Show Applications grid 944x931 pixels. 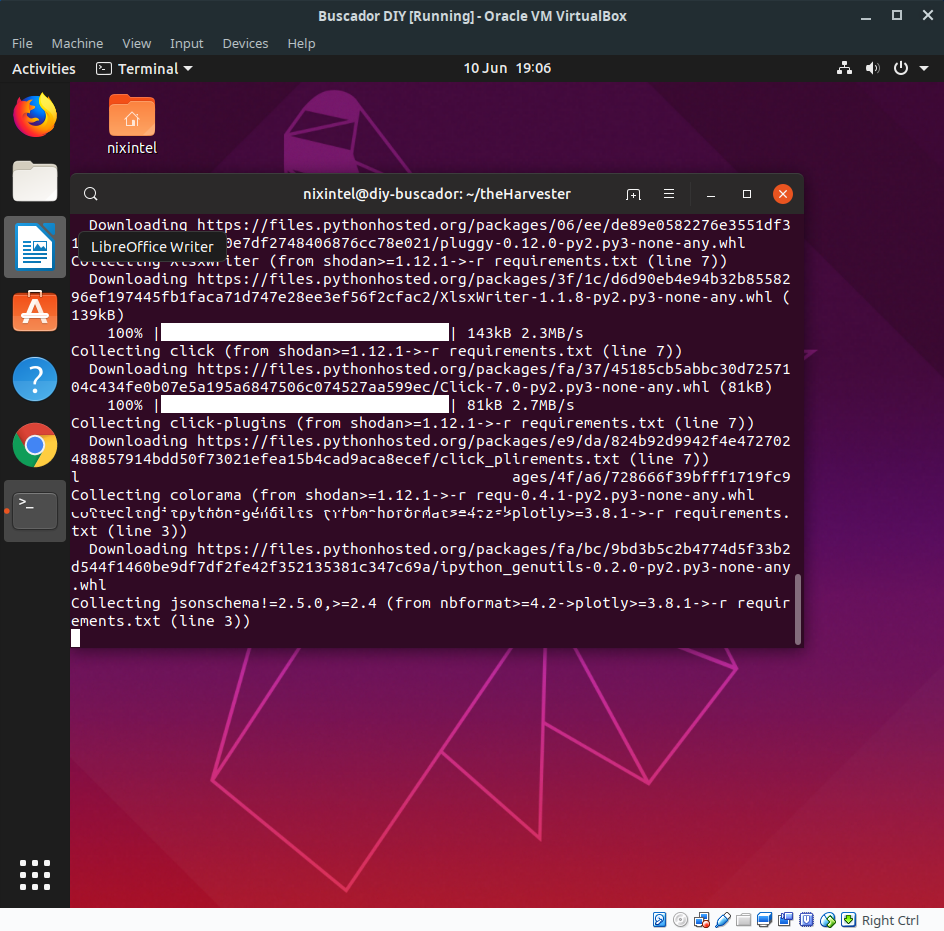(35, 874)
